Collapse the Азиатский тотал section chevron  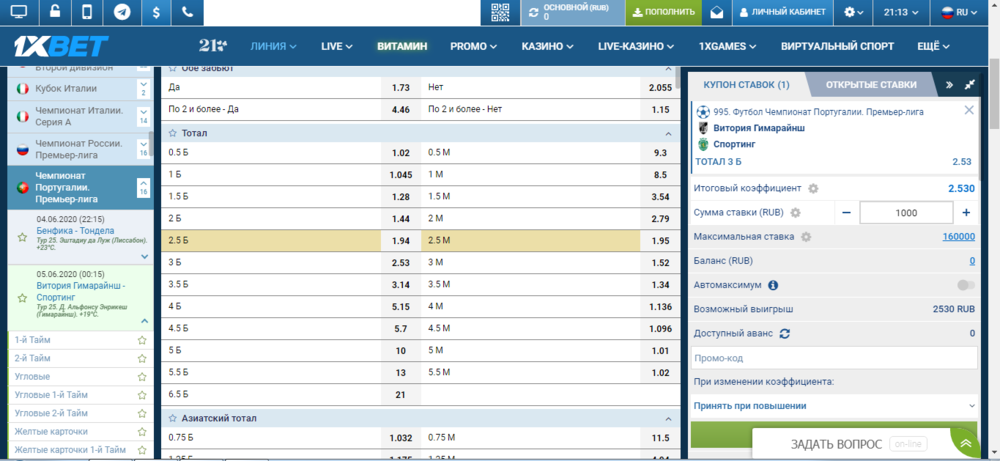tap(668, 419)
